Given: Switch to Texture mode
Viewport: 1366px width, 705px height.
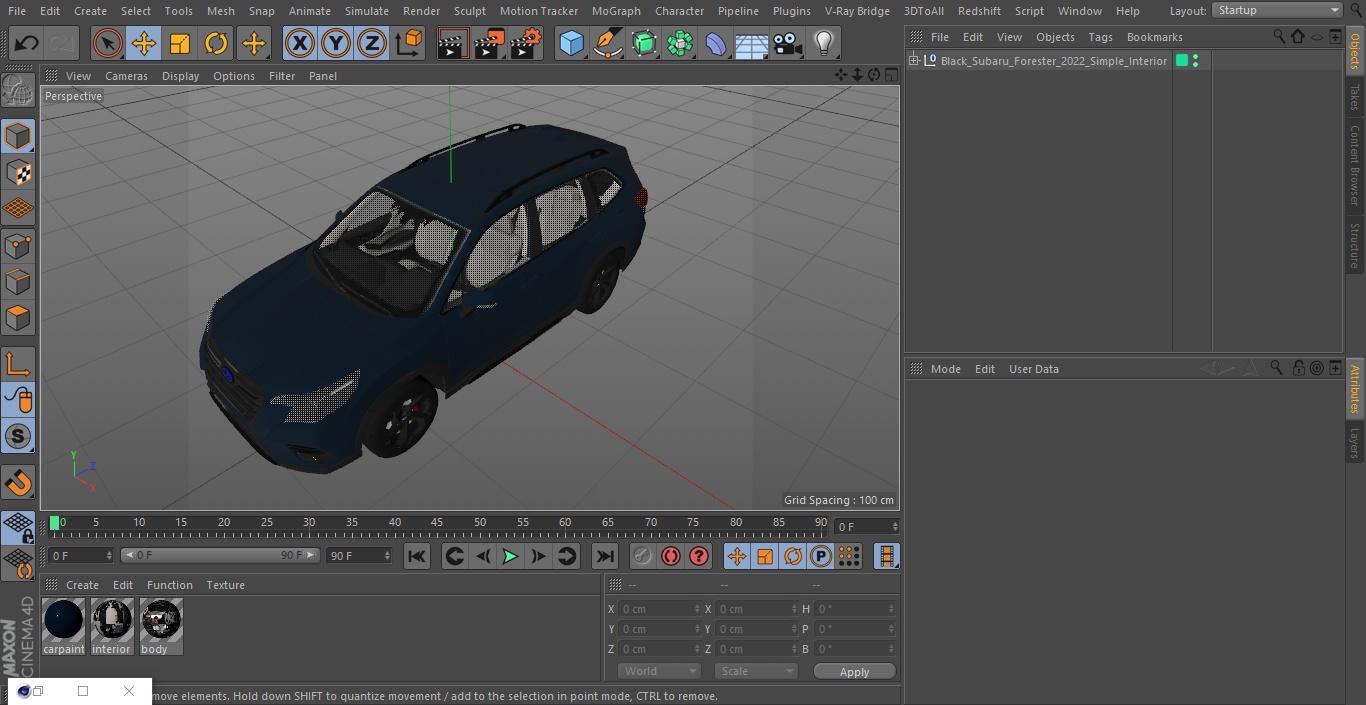Looking at the screenshot, I should tap(18, 172).
